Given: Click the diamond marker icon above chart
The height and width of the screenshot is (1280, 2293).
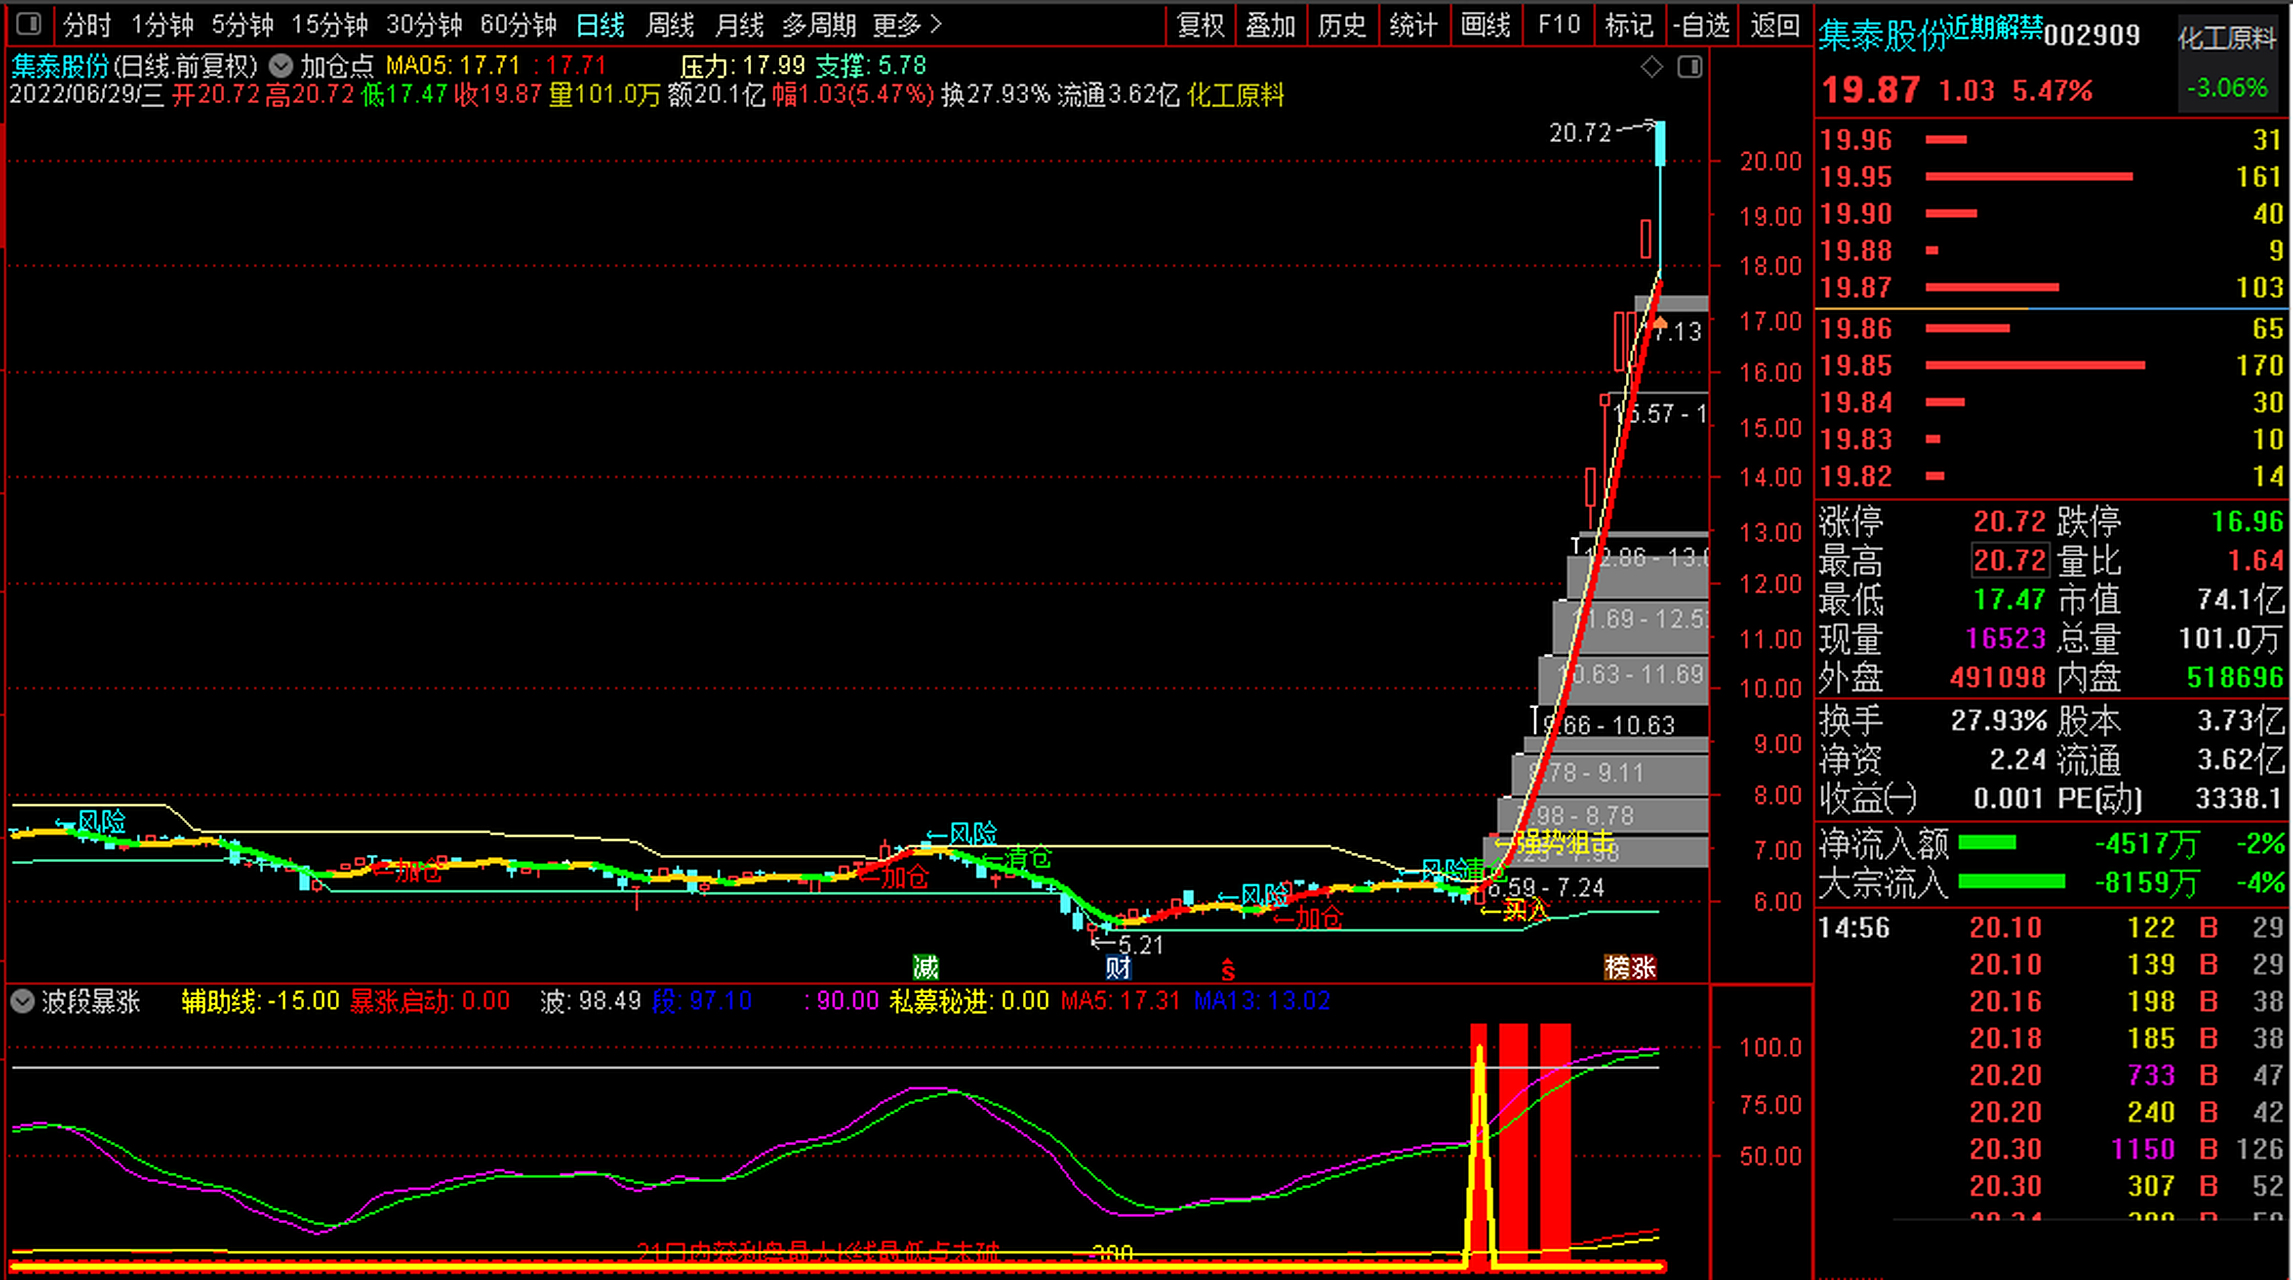Looking at the screenshot, I should (x=1651, y=67).
